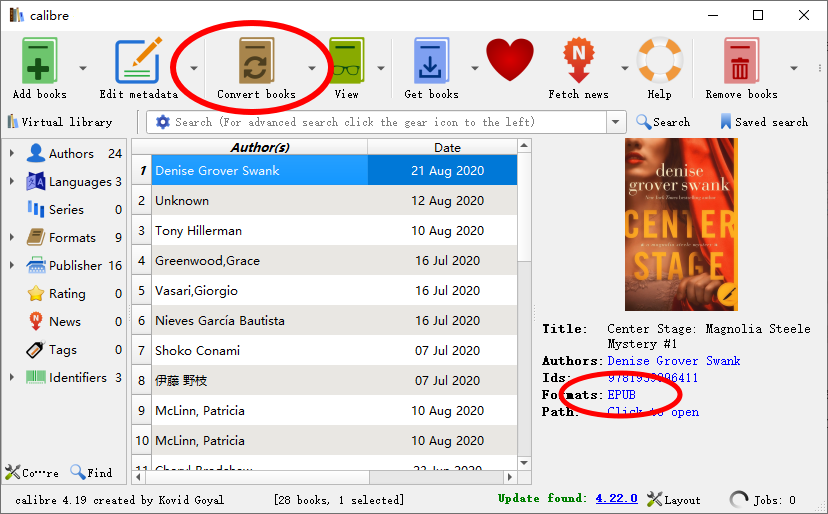The height and width of the screenshot is (514, 828).
Task: Click the ISBN identifier link
Action: click(x=653, y=378)
